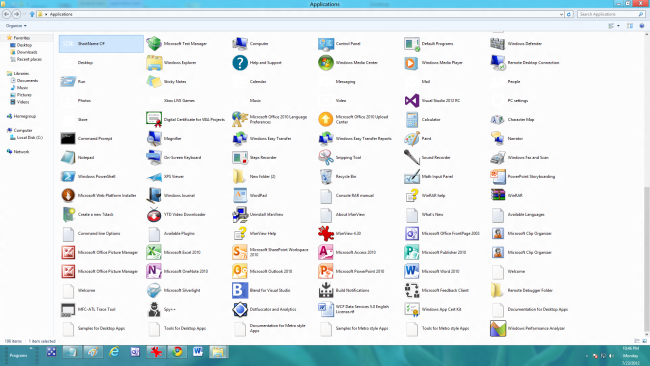Image resolution: width=650 pixels, height=366 pixels.
Task: Select the Control Panel icon
Action: [x=326, y=44]
